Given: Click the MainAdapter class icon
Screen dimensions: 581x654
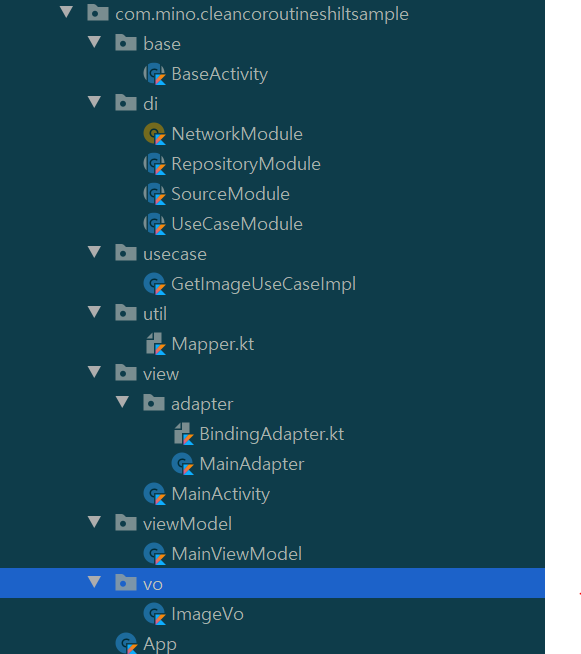Looking at the screenshot, I should 183,464.
